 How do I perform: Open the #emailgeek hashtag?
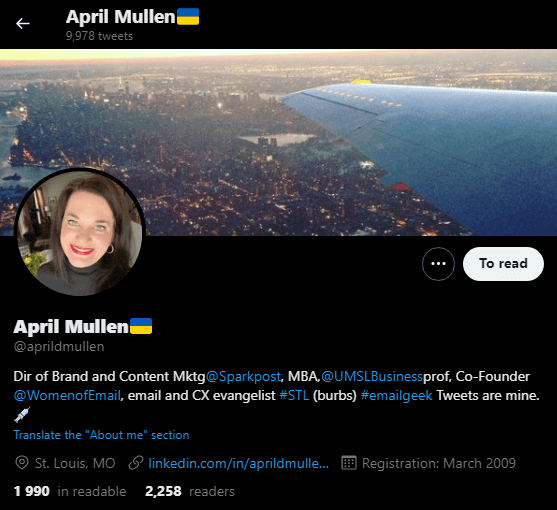pos(396,395)
